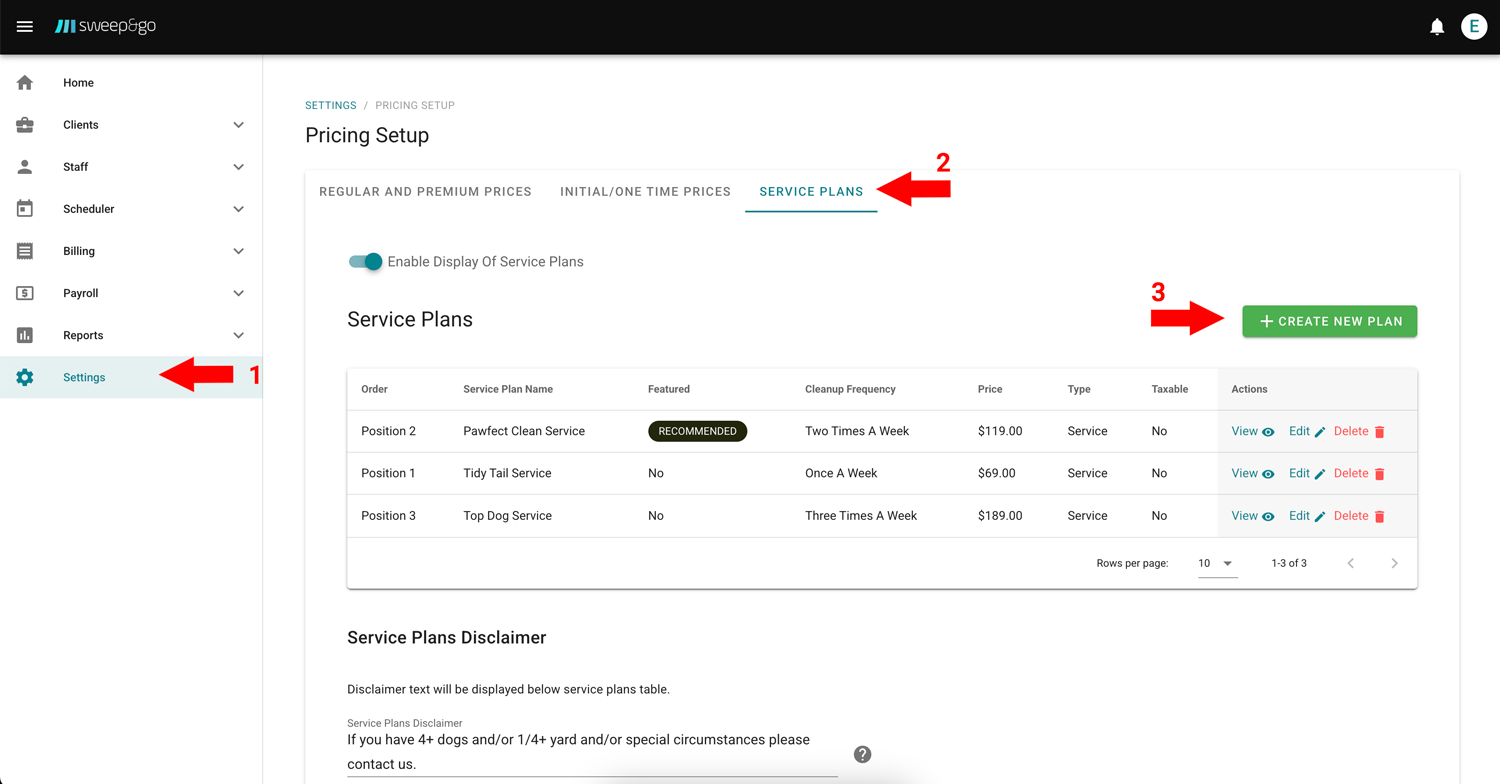The height and width of the screenshot is (784, 1500).
Task: View the Pawfect Clean Service plan
Action: click(1252, 432)
